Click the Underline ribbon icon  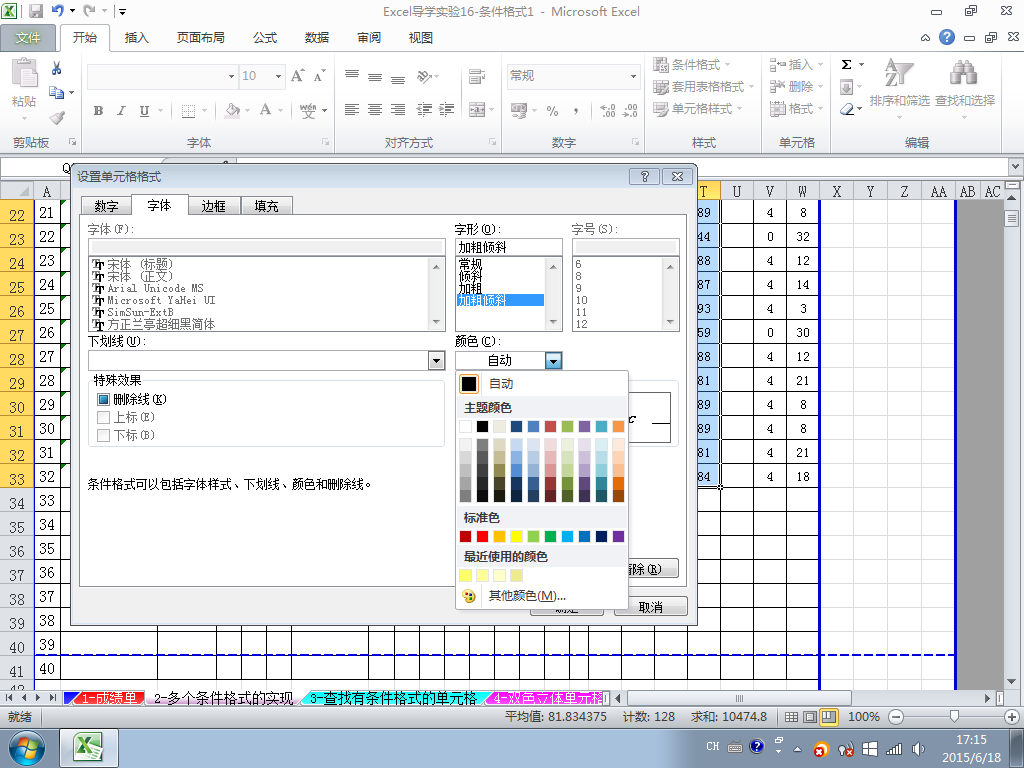[144, 110]
